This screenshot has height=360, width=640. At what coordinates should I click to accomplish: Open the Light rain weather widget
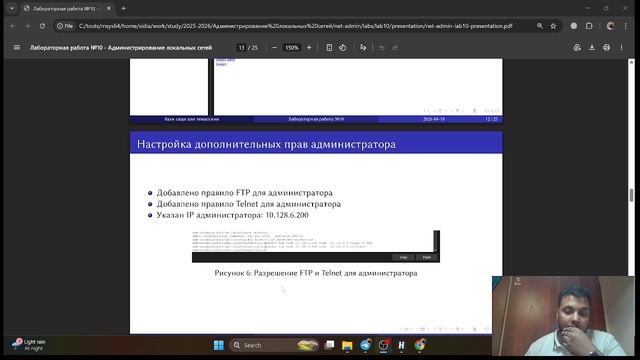point(29,345)
